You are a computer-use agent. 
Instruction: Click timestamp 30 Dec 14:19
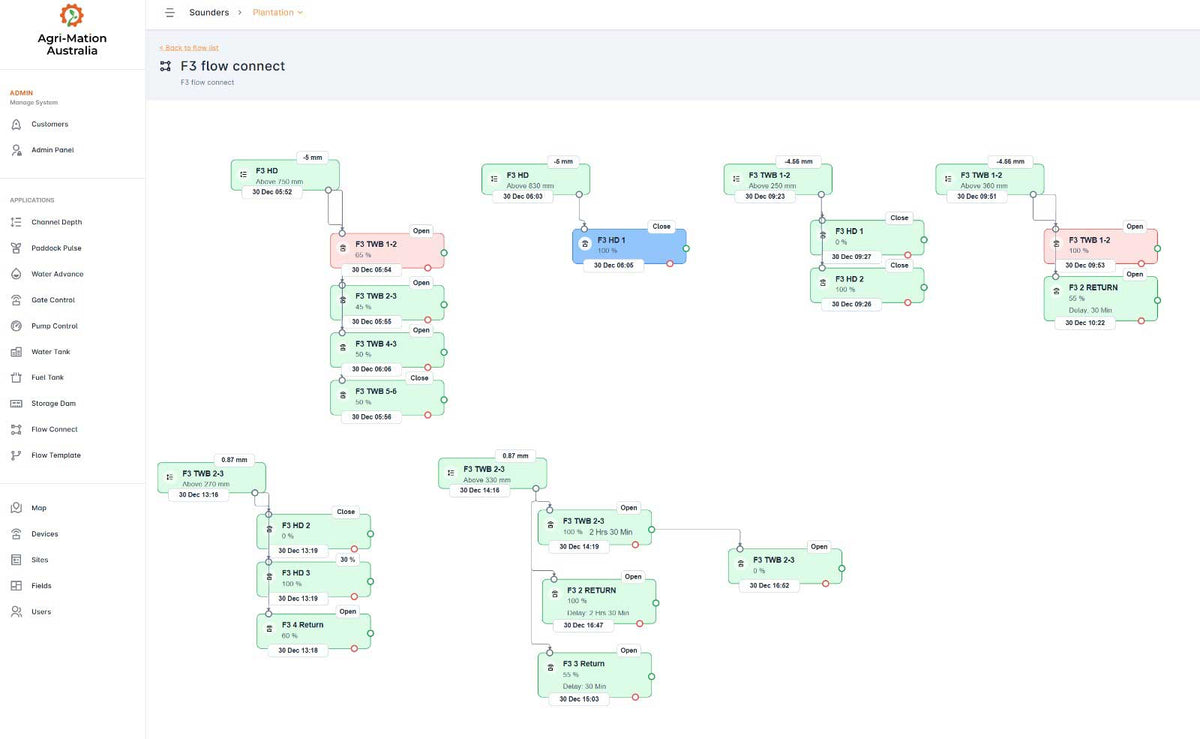579,547
